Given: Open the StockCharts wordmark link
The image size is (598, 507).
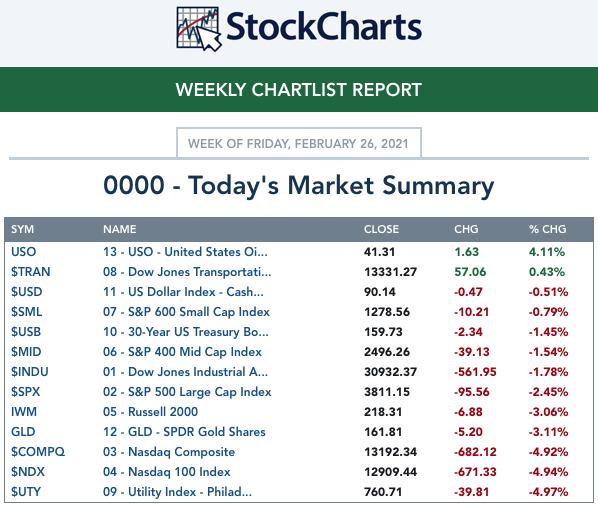Looking at the screenshot, I should [x=324, y=27].
